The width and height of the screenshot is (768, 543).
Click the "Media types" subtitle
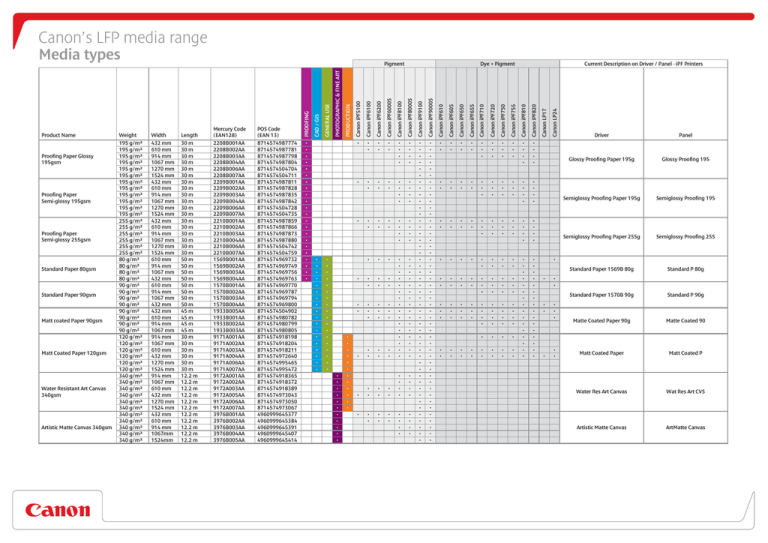pyautogui.click(x=79, y=54)
